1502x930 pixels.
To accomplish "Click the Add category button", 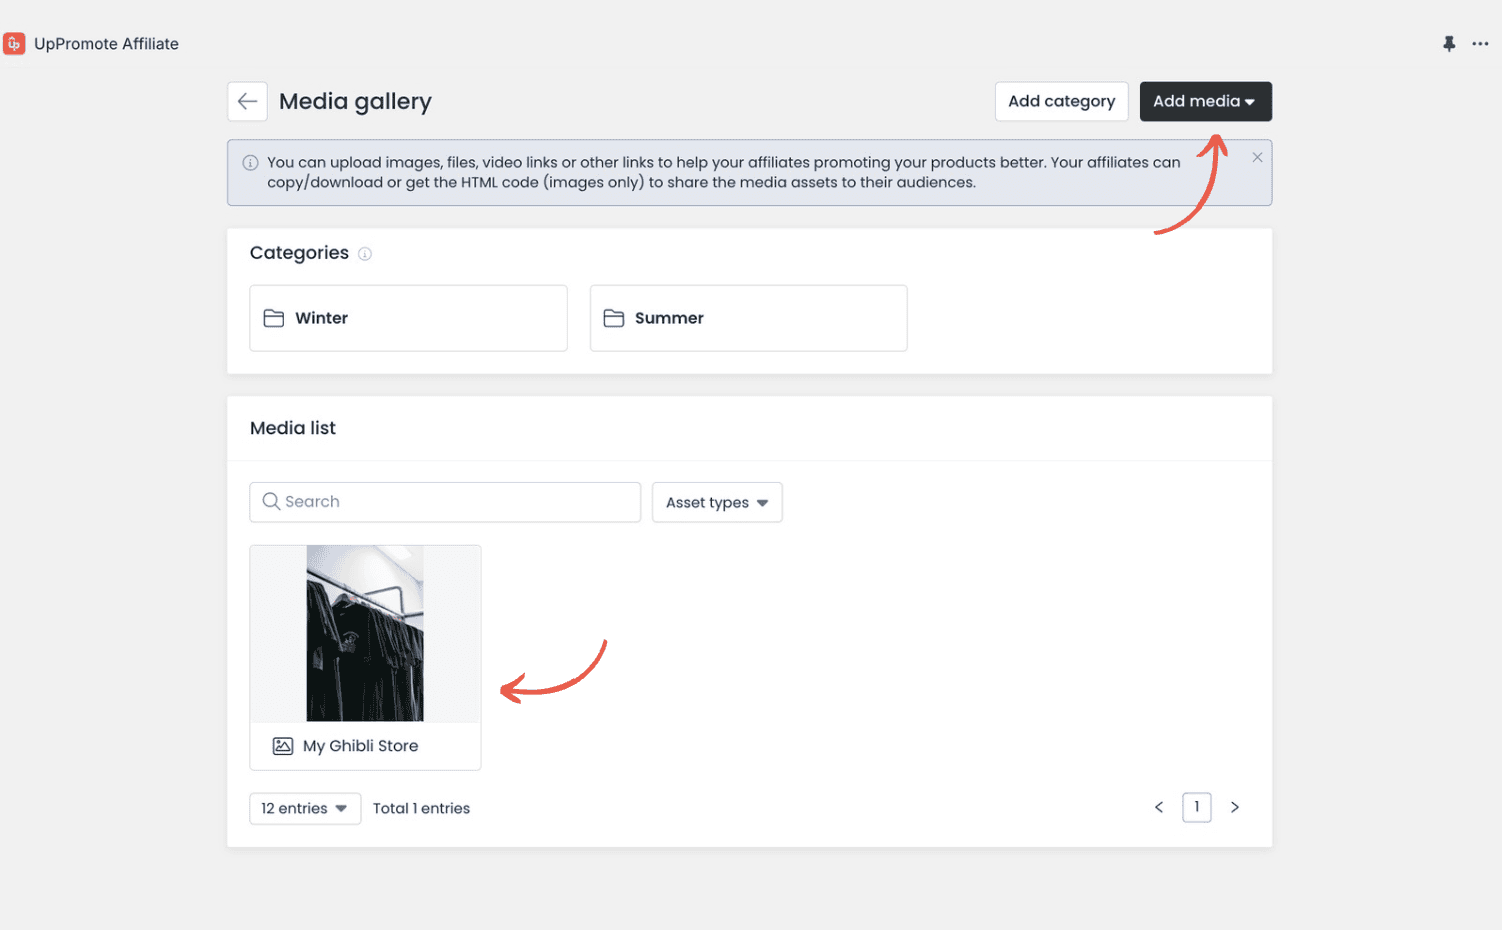I will [x=1062, y=101].
